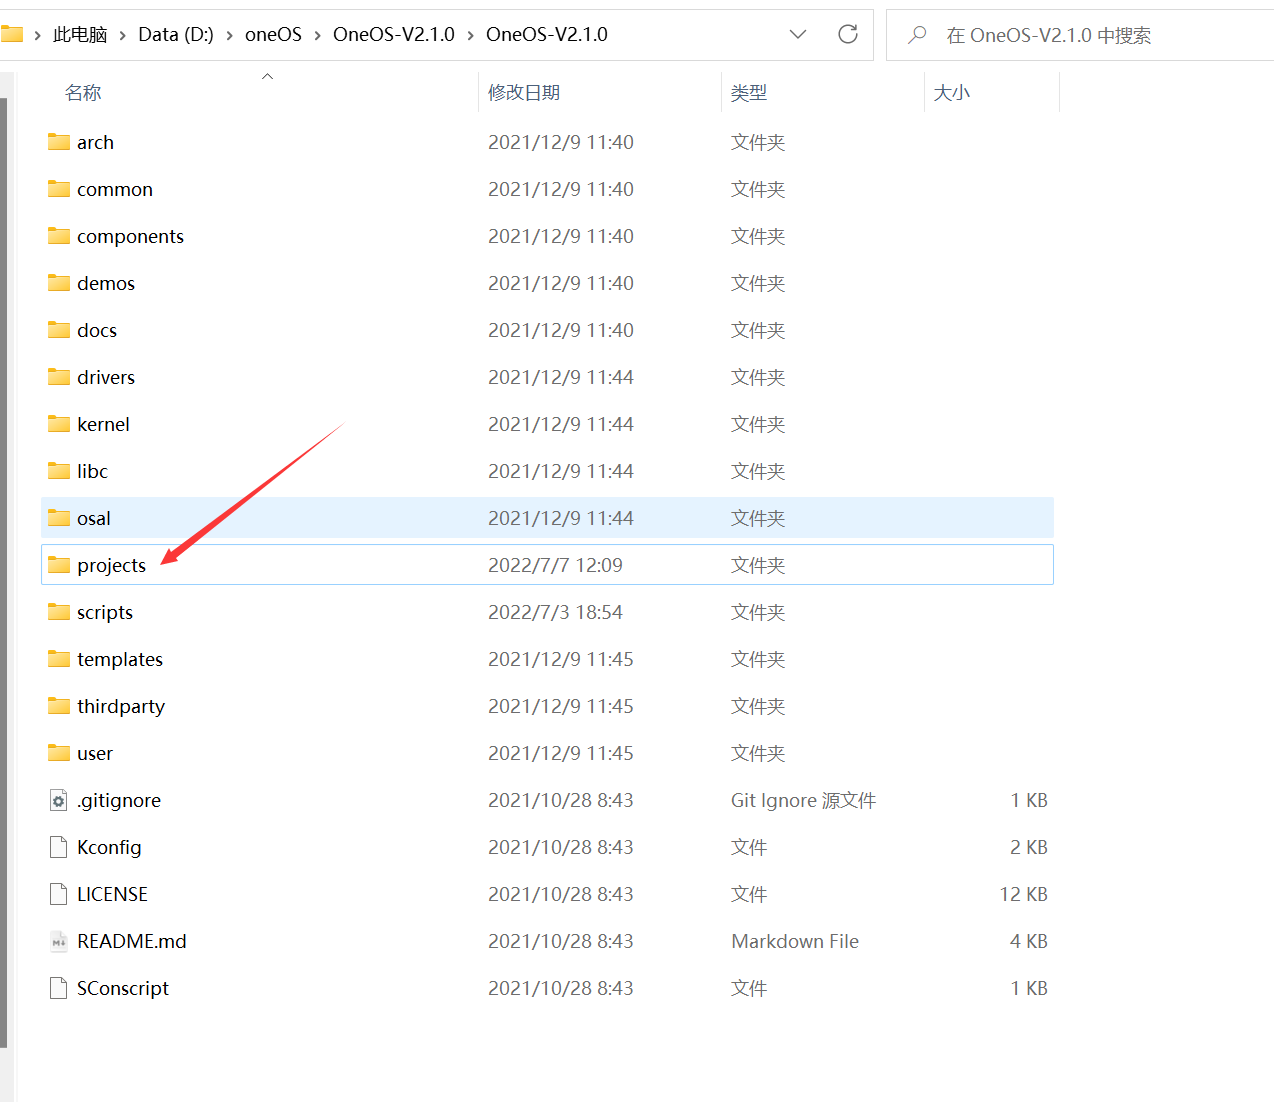Click the Markdown File type cell
Image resolution: width=1274 pixels, height=1112 pixels.
pos(795,941)
